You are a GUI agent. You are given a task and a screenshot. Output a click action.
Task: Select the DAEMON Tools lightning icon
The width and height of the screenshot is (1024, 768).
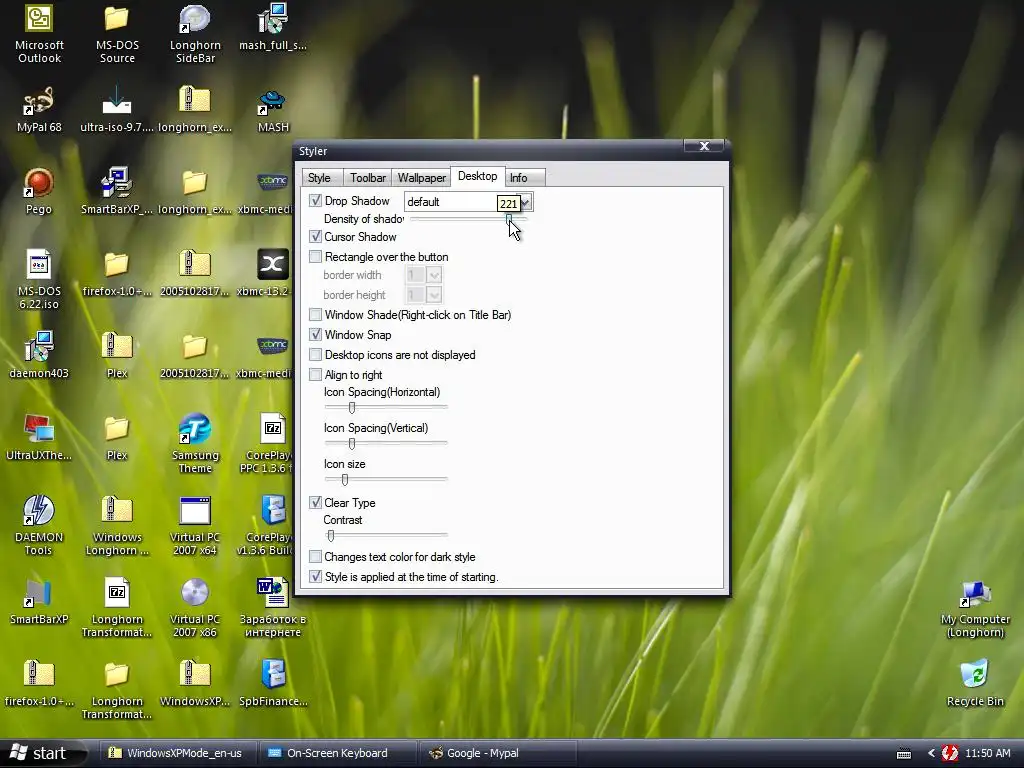(x=39, y=511)
